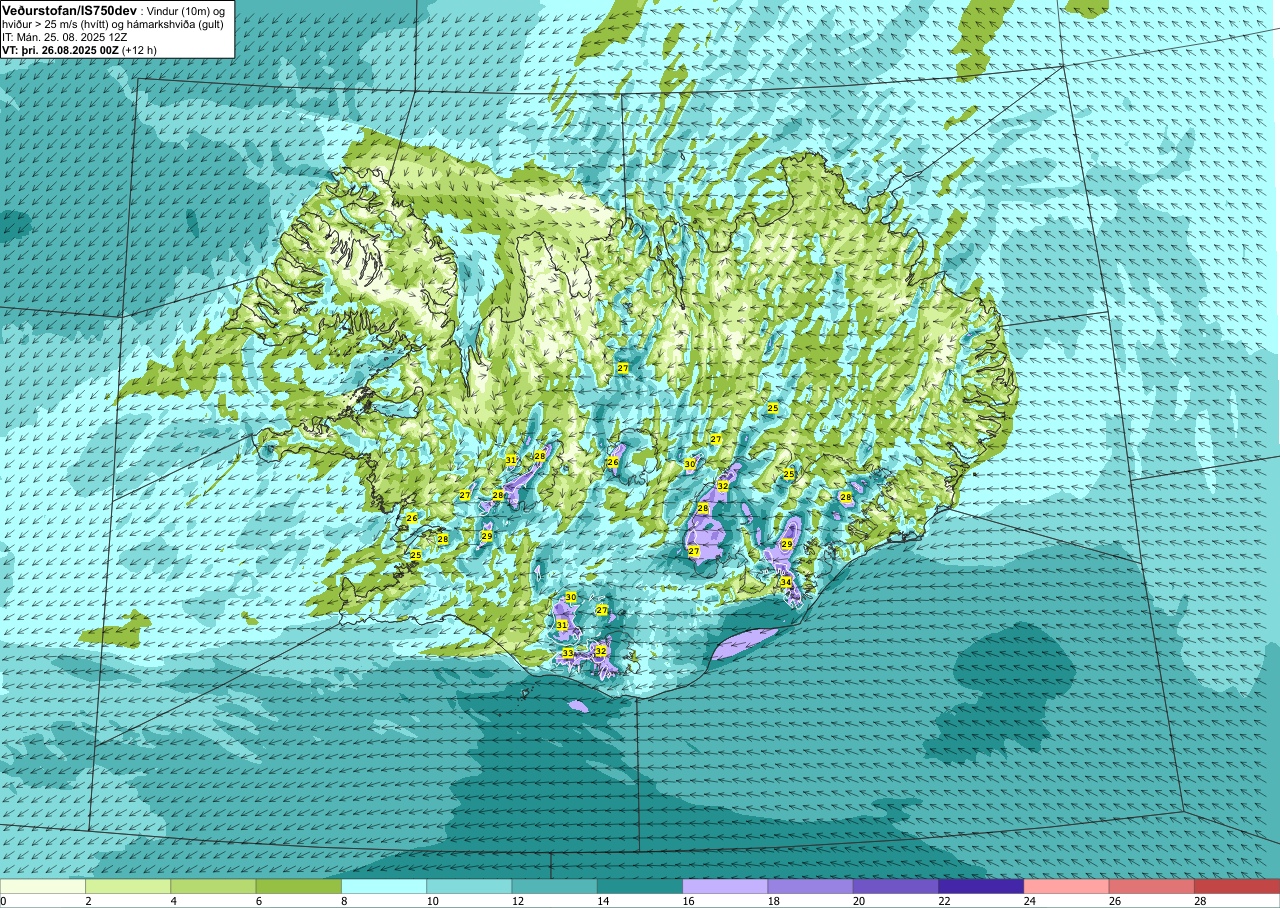Click the '8' tick label on the color scale
The height and width of the screenshot is (908, 1280).
344,901
